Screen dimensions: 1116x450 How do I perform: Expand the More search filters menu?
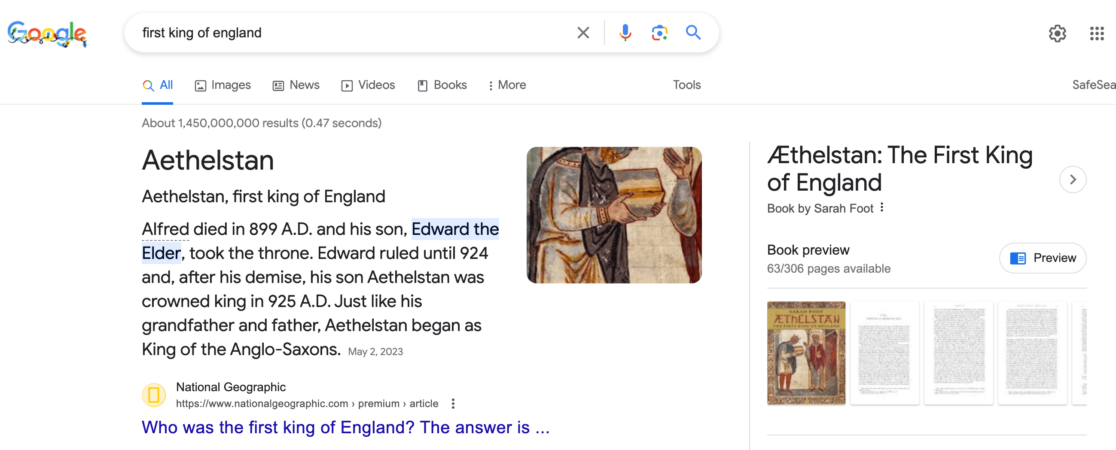click(507, 85)
